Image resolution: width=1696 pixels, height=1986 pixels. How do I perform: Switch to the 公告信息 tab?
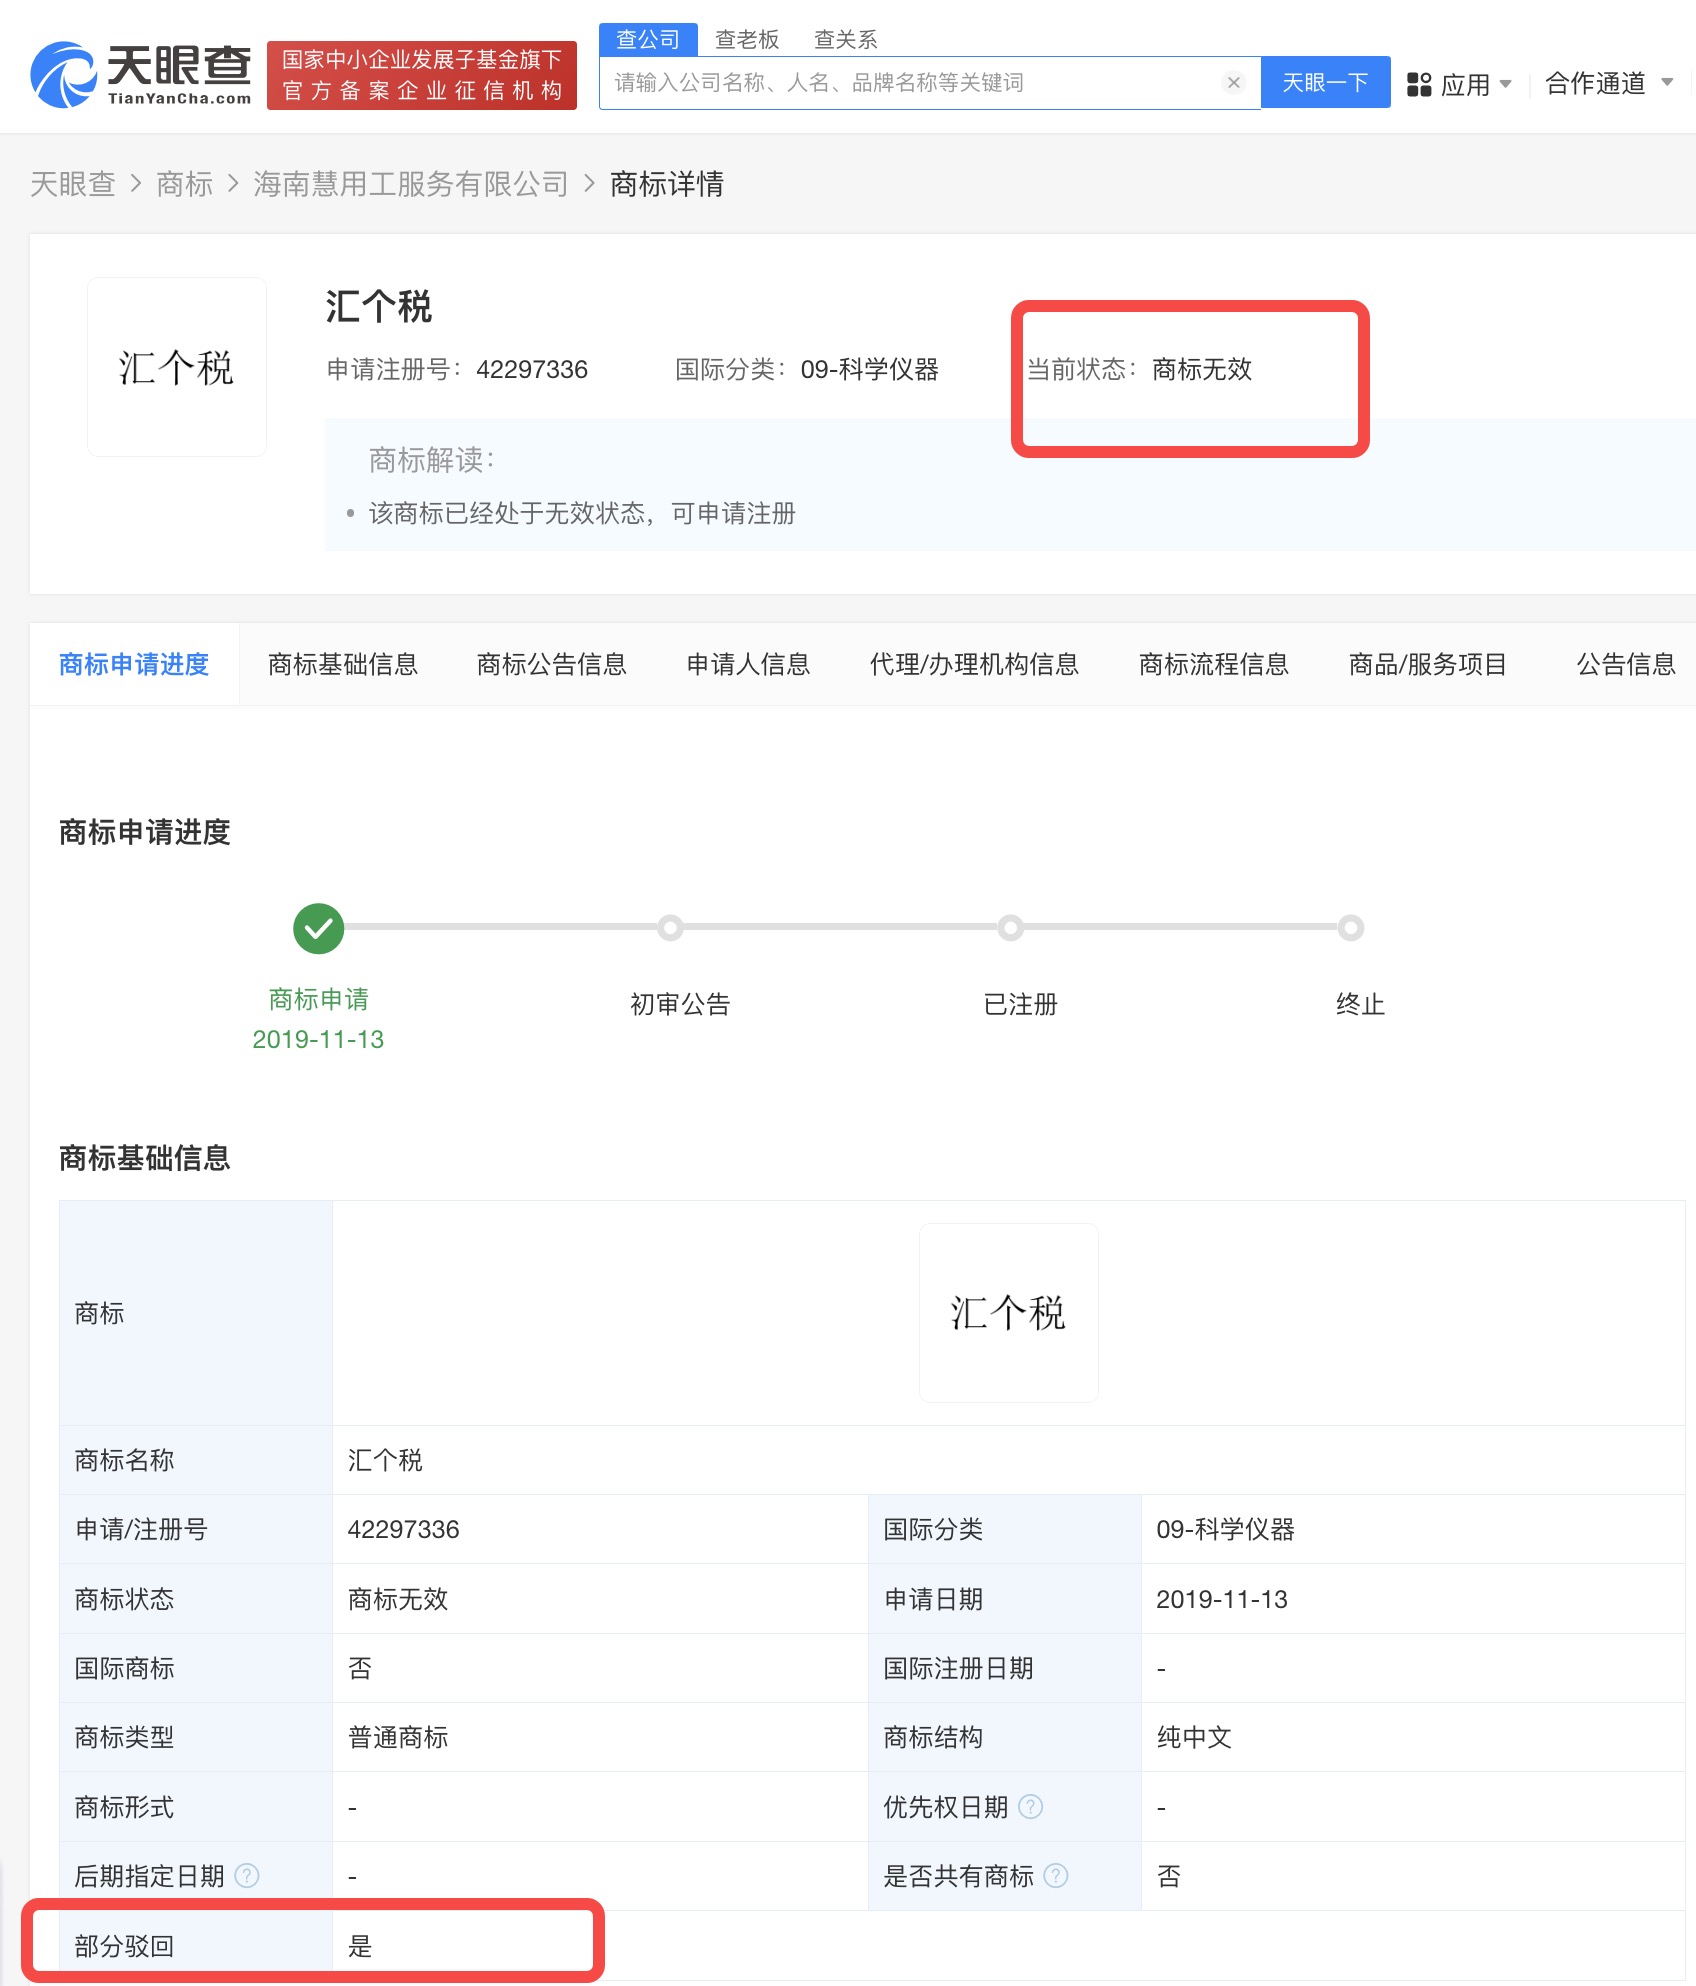(x=1626, y=664)
